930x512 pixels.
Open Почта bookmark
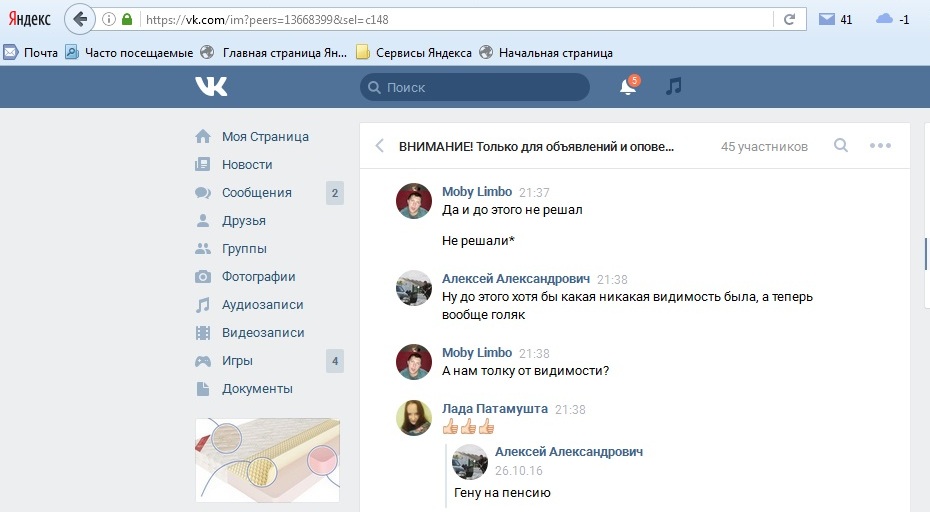coord(31,52)
